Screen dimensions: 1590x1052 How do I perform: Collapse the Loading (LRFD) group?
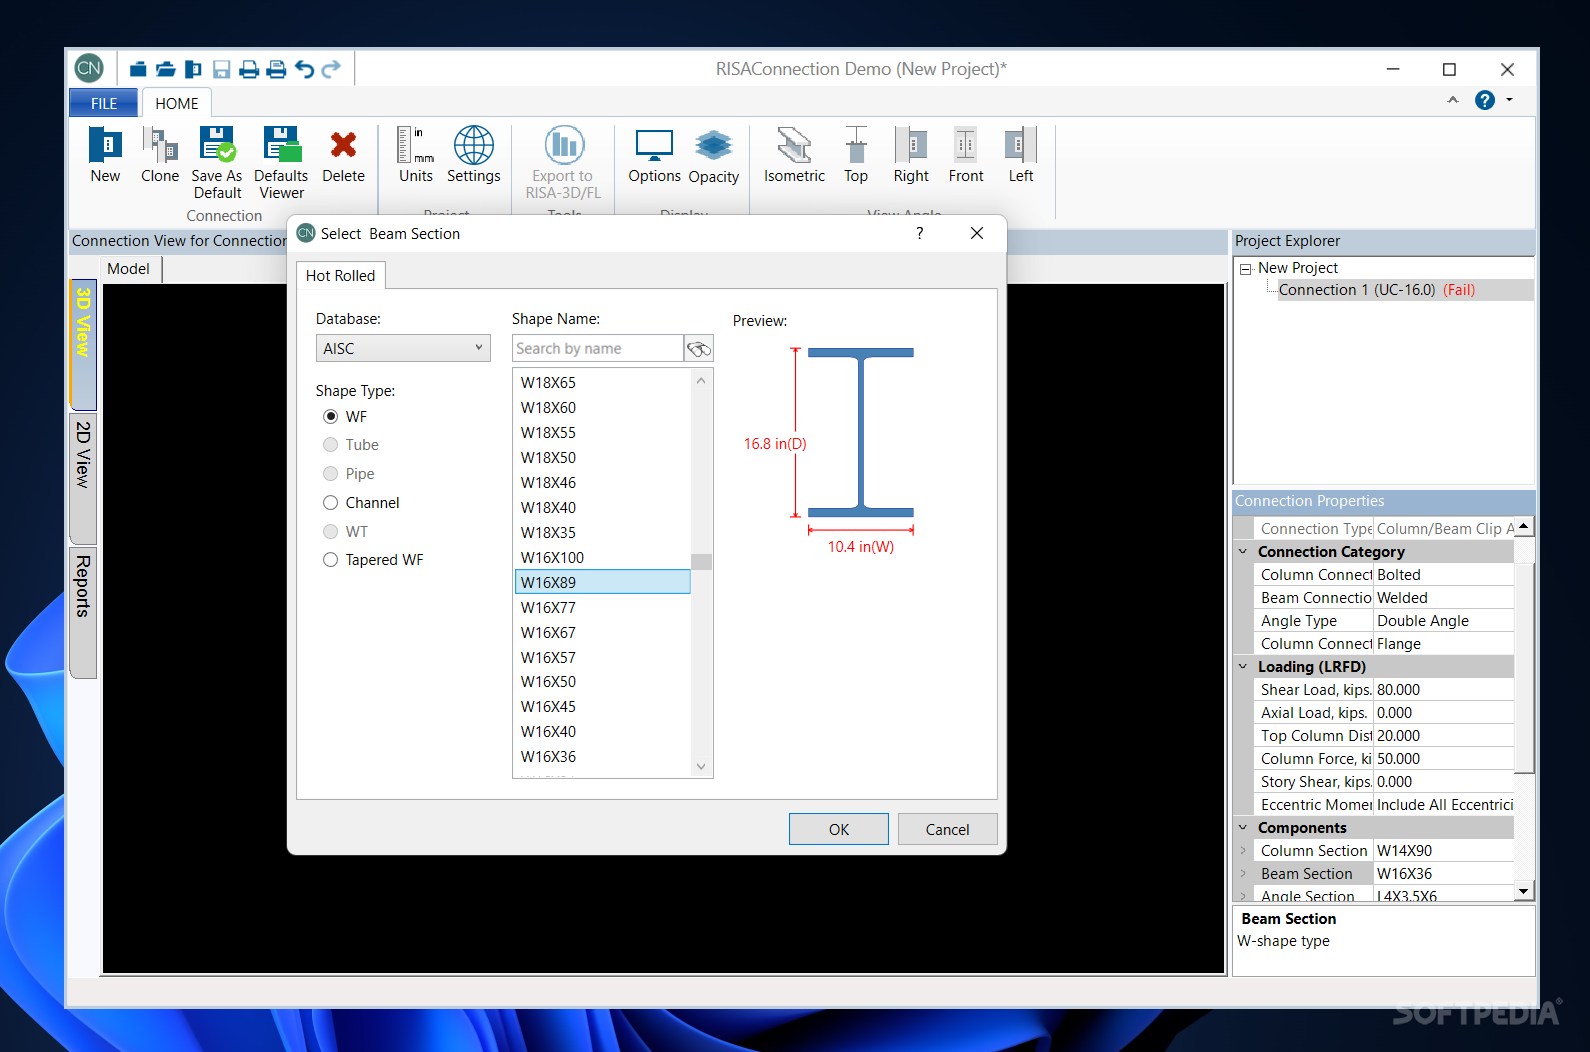coord(1243,666)
